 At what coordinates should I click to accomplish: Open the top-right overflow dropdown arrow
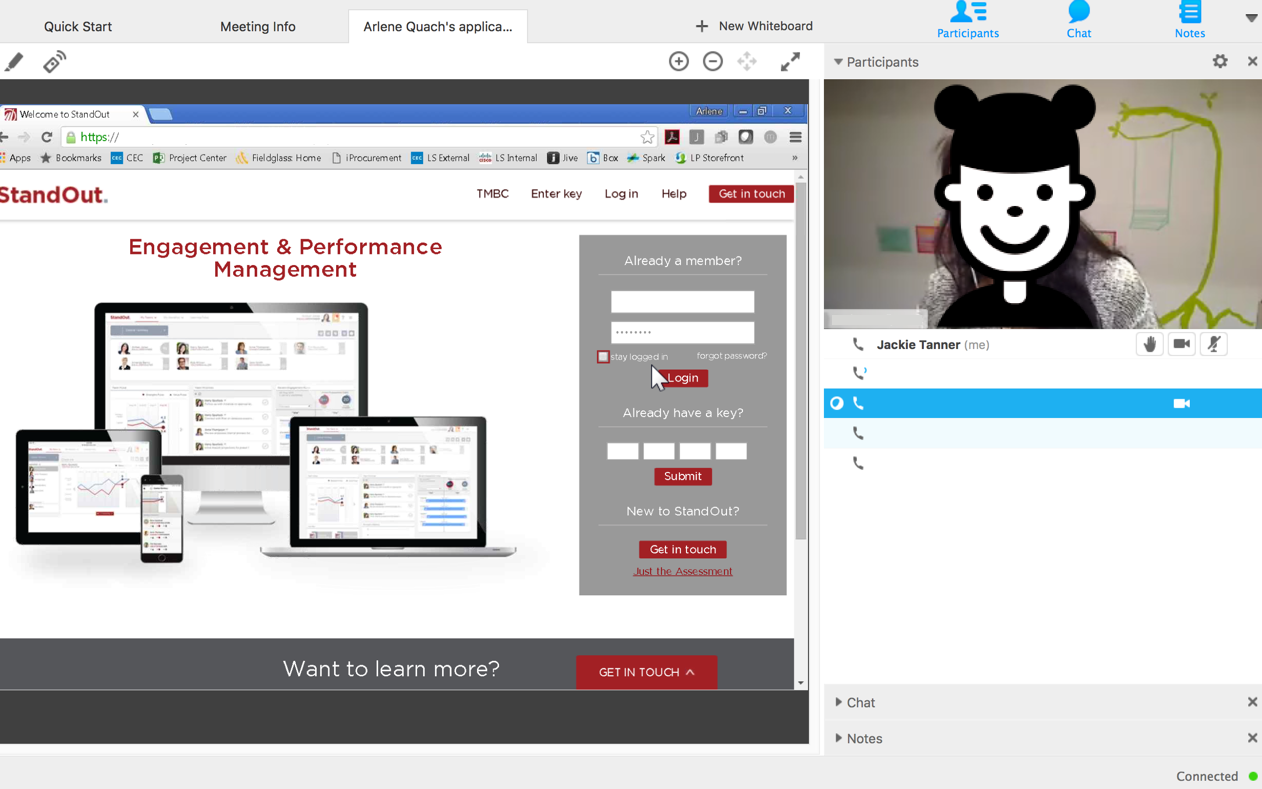pyautogui.click(x=1251, y=18)
